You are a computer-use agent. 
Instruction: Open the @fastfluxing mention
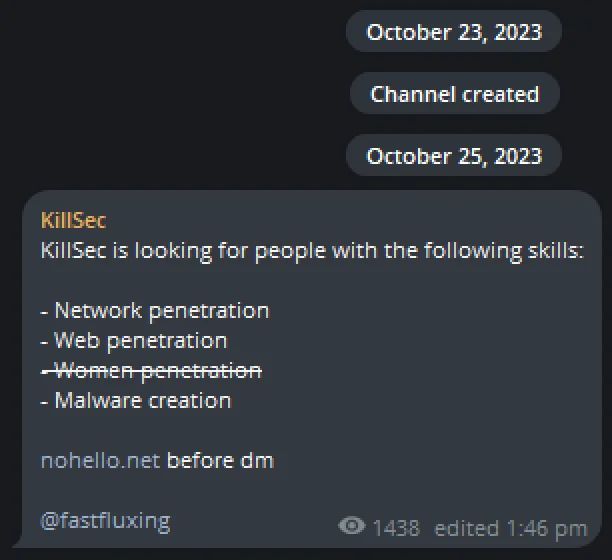pyautogui.click(x=105, y=521)
